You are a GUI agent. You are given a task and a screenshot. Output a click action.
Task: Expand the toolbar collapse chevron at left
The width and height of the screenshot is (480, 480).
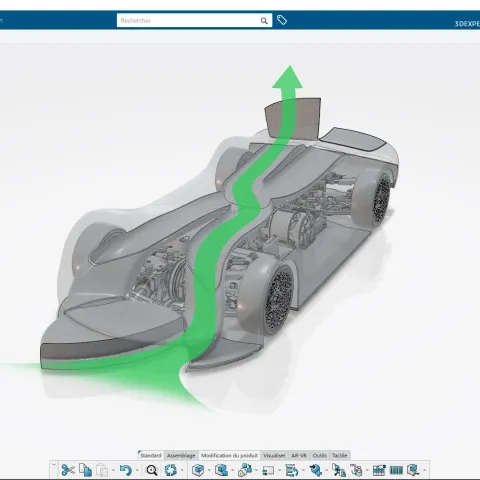point(54,465)
